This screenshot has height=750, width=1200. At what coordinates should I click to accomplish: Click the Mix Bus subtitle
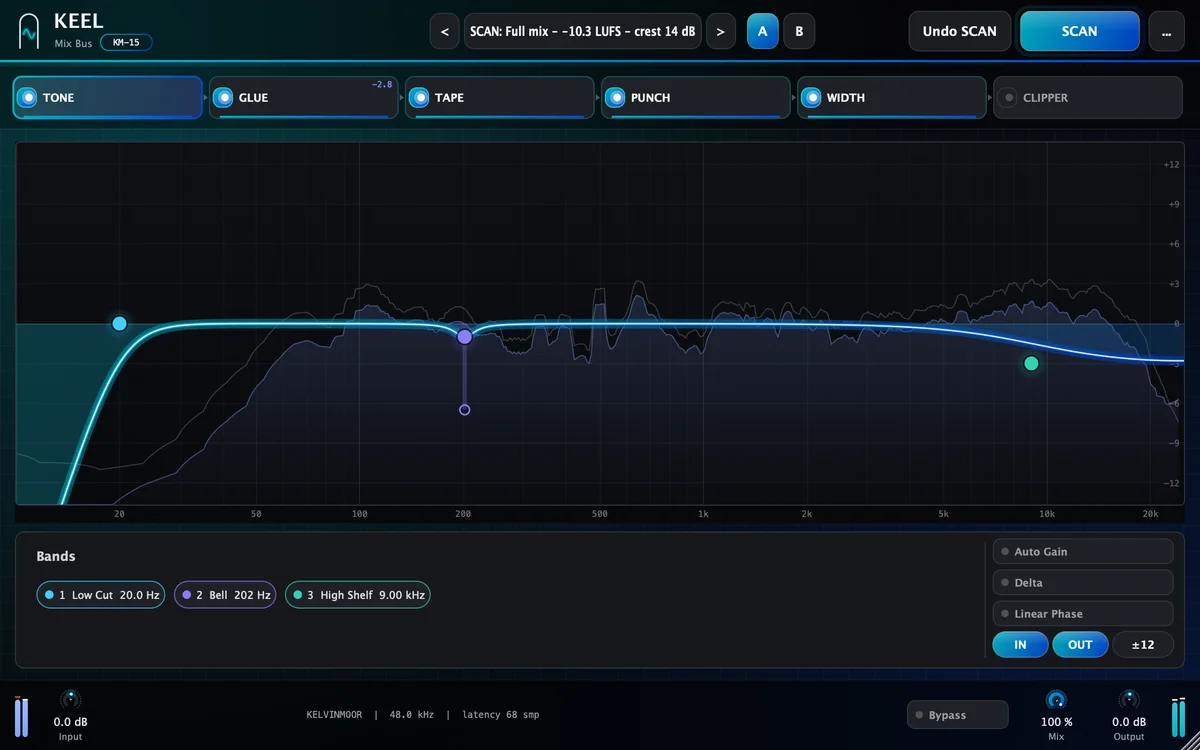click(73, 43)
